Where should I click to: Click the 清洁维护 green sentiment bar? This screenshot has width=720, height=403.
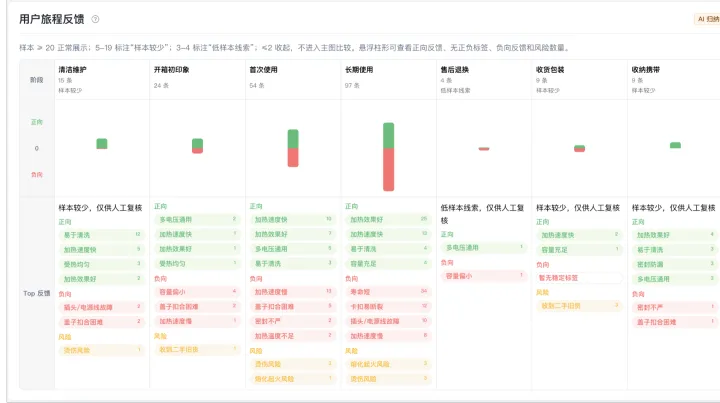pos(102,144)
